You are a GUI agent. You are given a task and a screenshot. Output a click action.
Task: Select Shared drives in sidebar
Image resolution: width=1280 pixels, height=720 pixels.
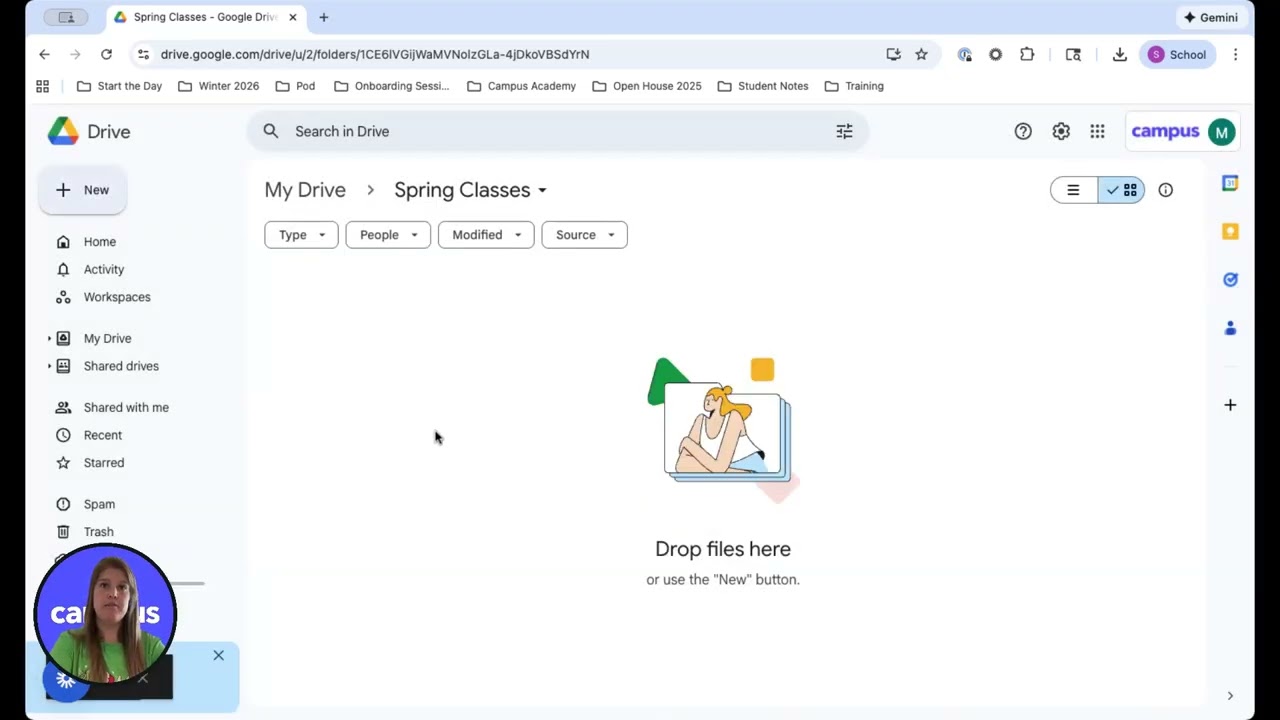pyautogui.click(x=121, y=366)
